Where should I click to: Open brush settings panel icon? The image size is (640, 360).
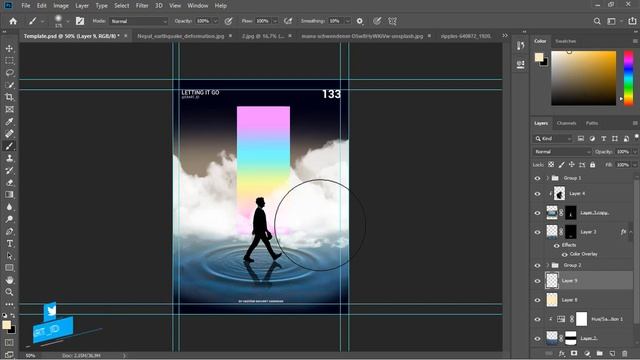pyautogui.click(x=80, y=21)
